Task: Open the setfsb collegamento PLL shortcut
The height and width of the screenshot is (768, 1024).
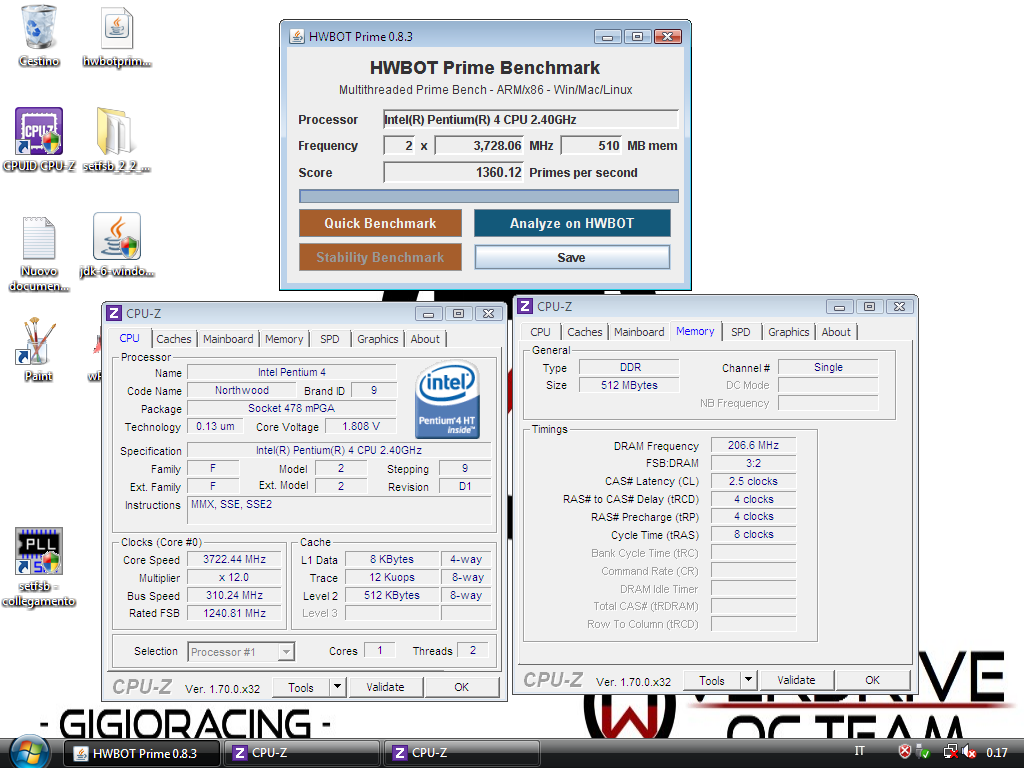Action: coord(39,567)
